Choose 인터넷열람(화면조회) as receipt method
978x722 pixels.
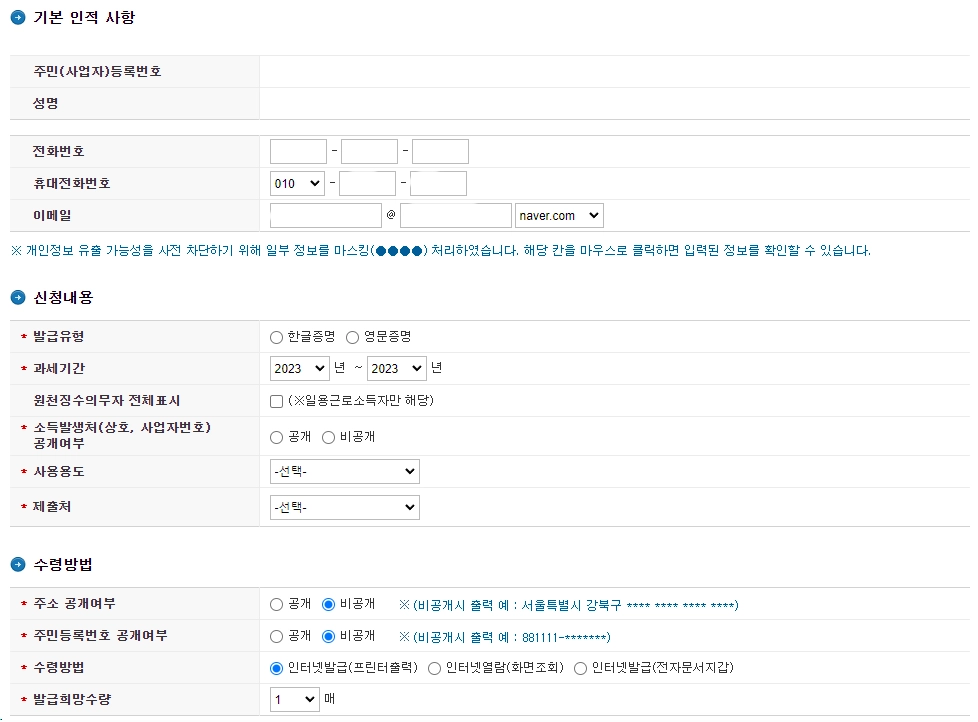[433, 669]
